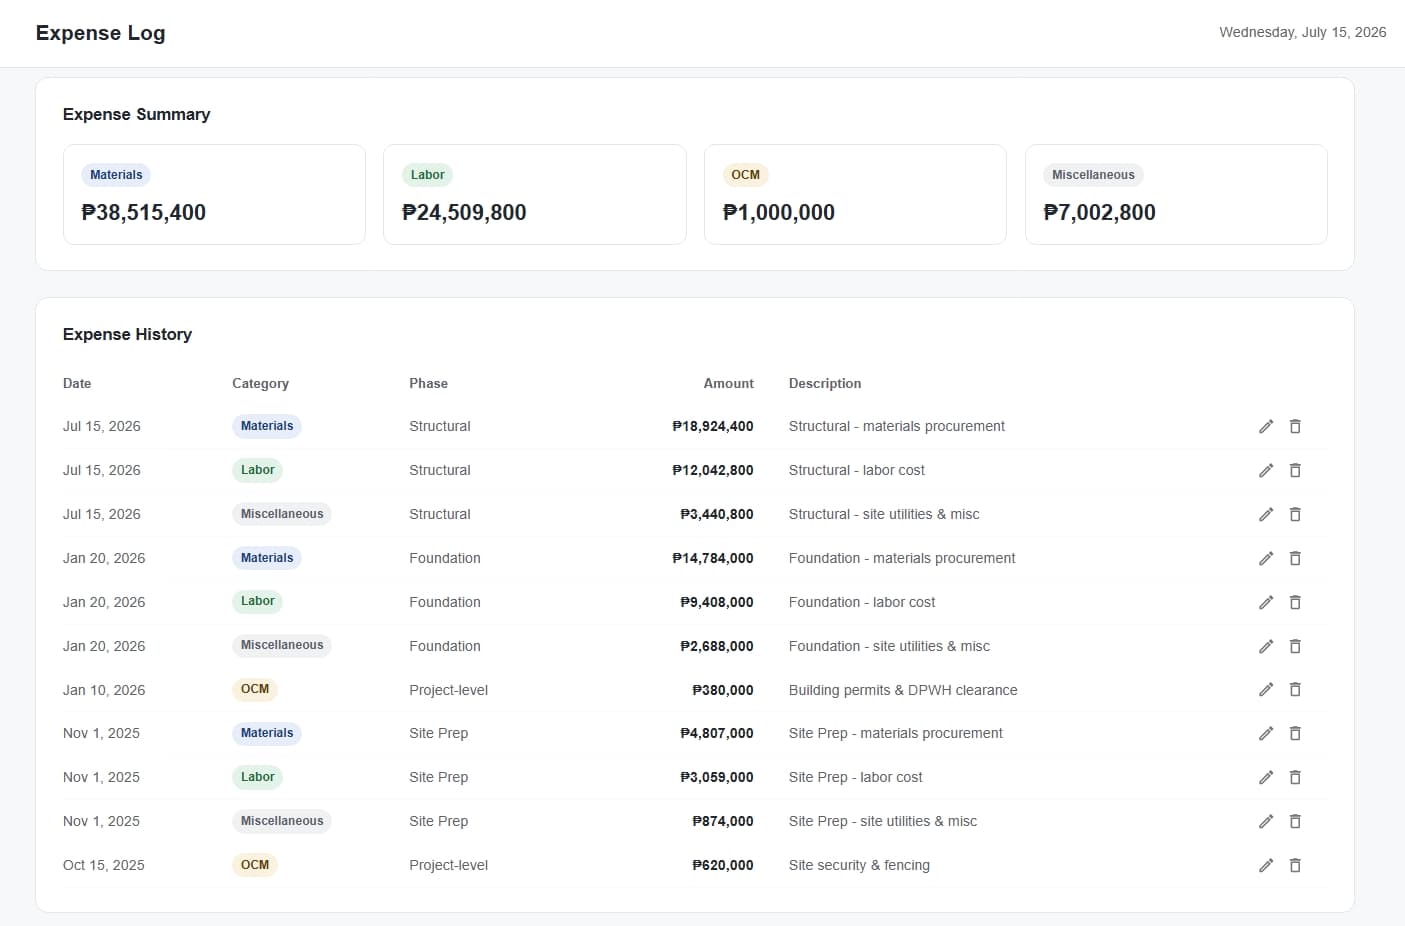Click the OCM badge in Oct 15 row
The width and height of the screenshot is (1405, 926).
point(255,865)
